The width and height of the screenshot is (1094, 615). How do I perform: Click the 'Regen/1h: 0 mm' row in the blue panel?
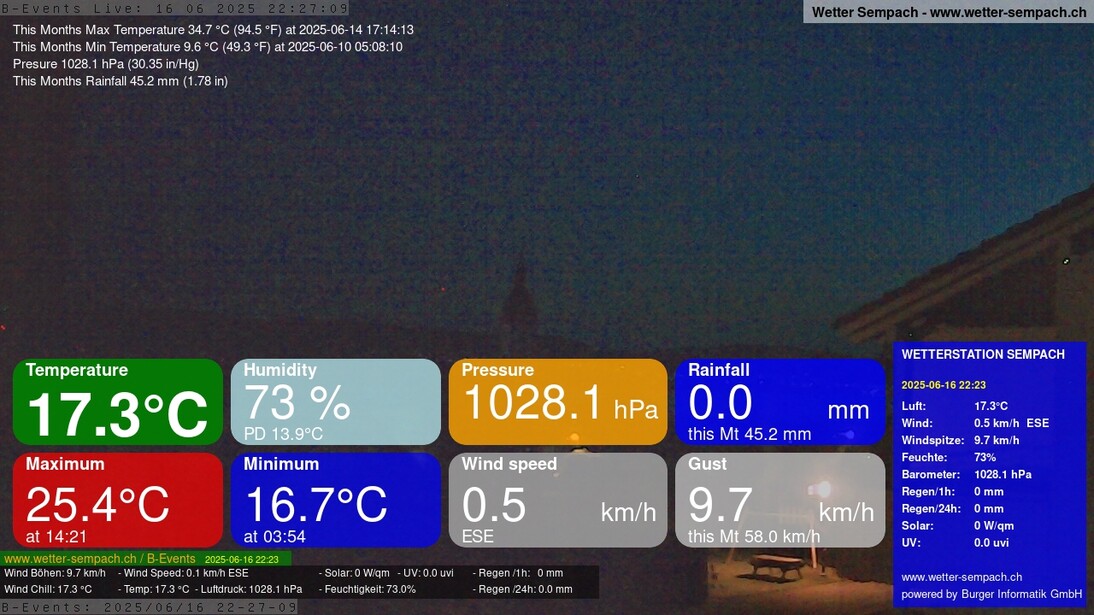coord(952,491)
